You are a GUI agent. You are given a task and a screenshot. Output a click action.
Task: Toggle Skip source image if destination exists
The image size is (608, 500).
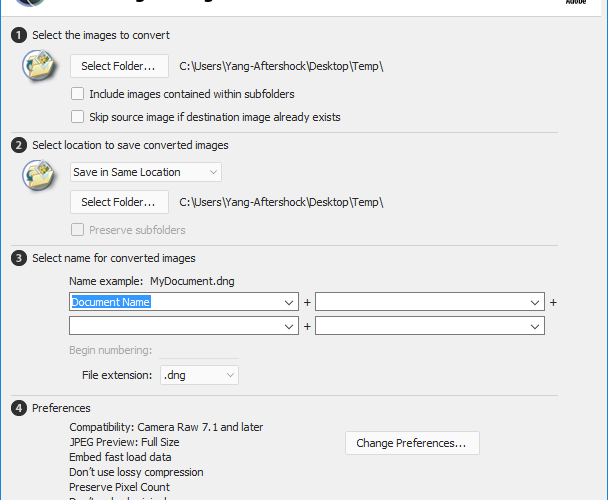point(78,117)
